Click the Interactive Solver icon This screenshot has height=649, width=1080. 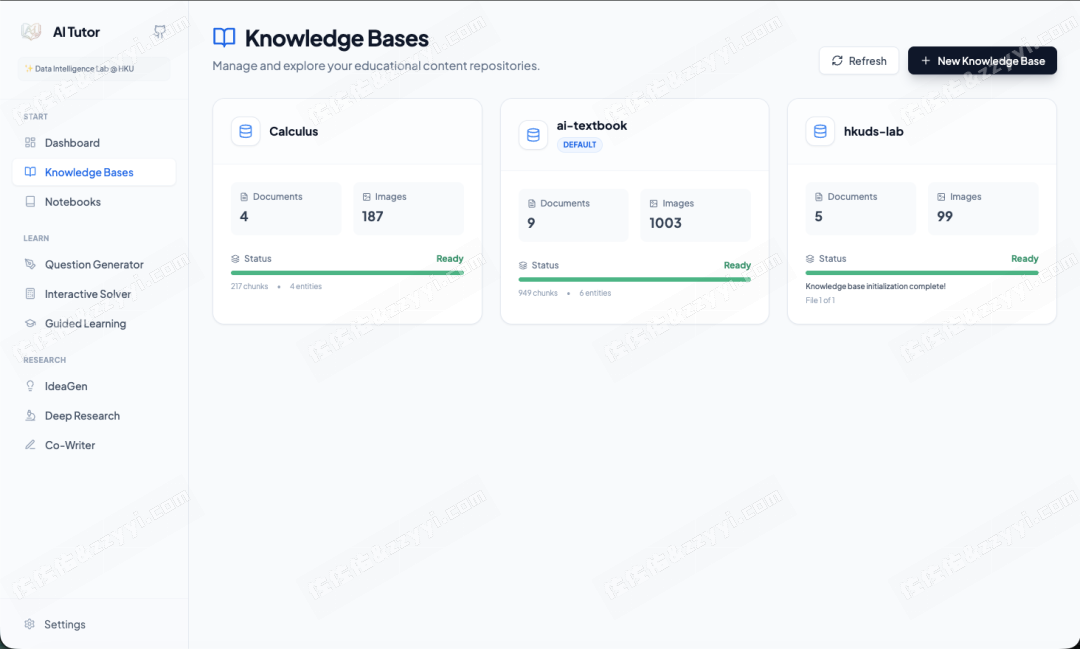30,294
